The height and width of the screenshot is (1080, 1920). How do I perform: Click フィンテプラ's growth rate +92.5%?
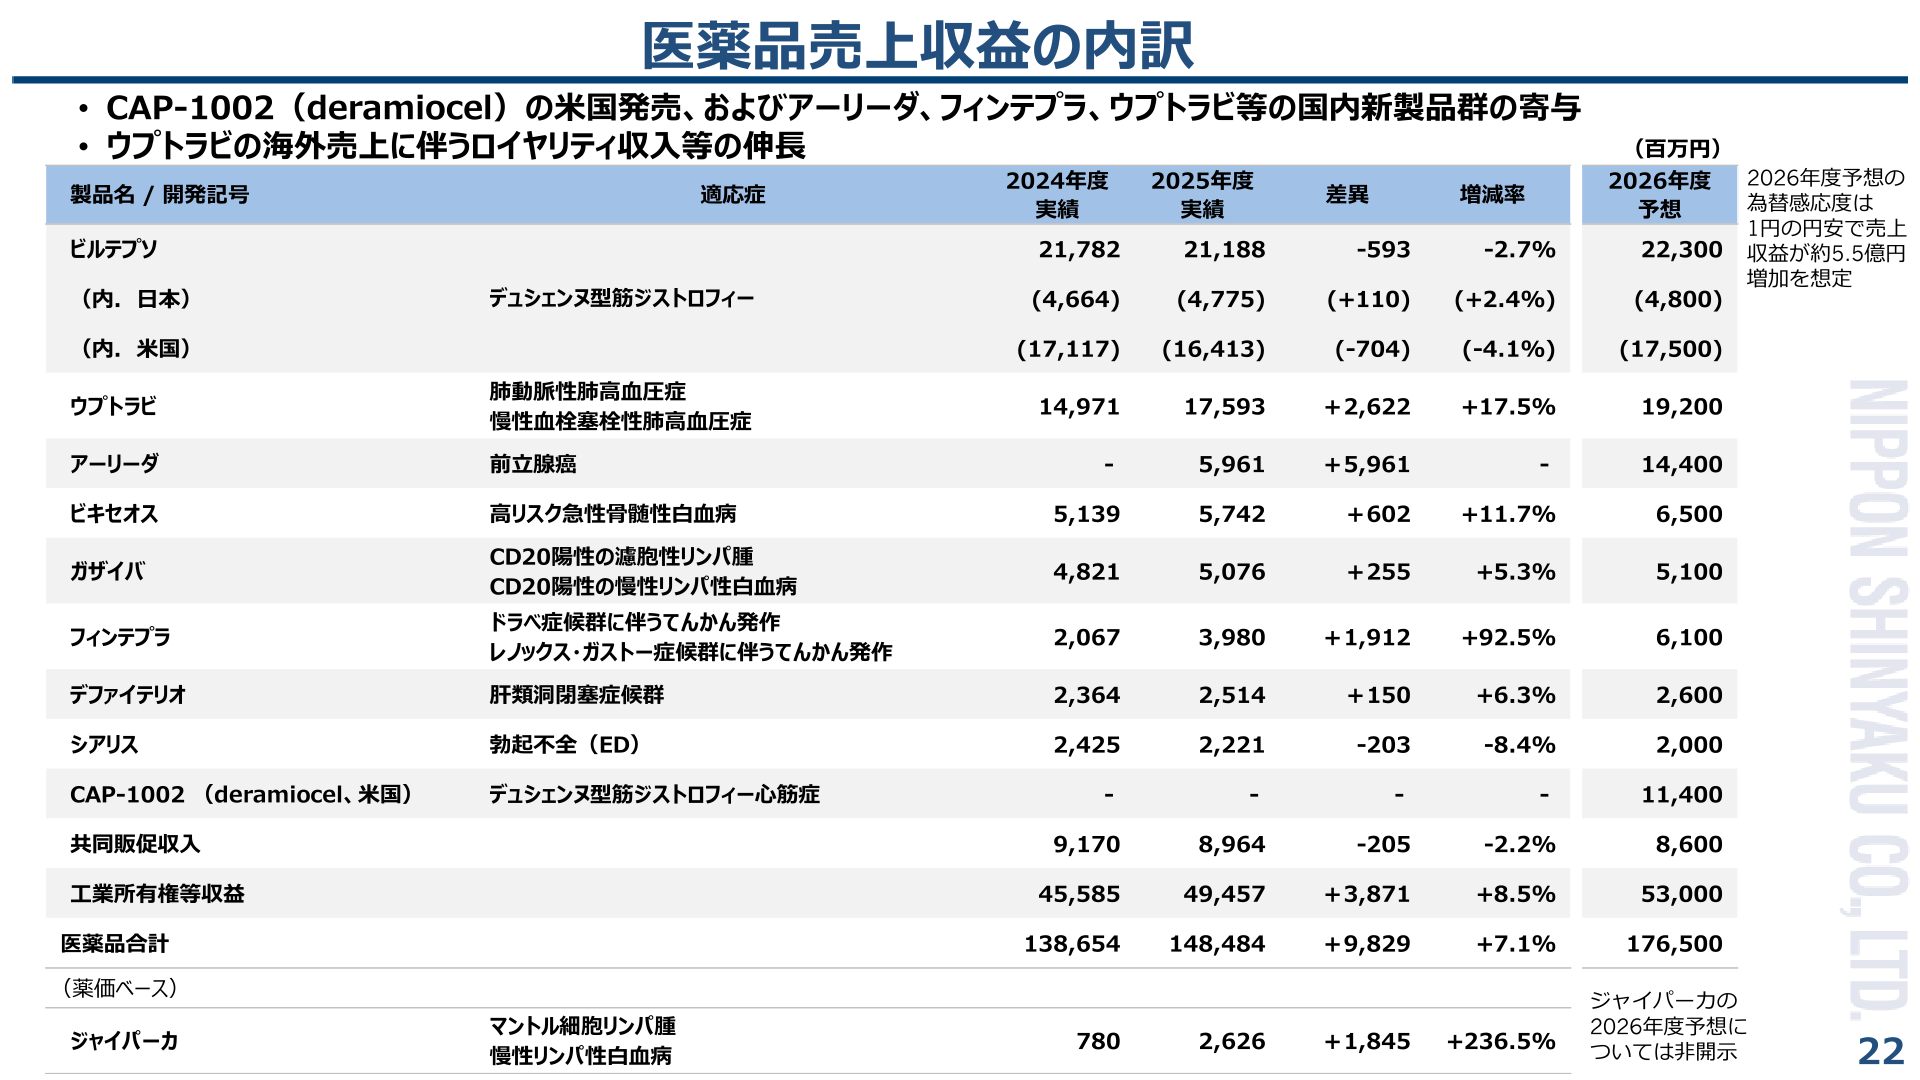point(1508,638)
